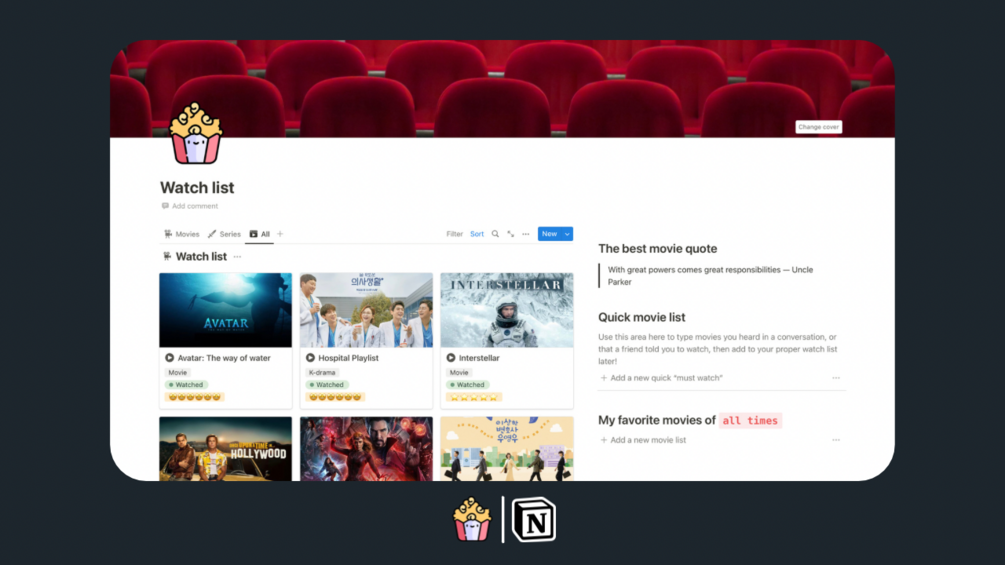Click the popcorn rating on Hospital Playlist card
1005x565 pixels.
pos(335,397)
